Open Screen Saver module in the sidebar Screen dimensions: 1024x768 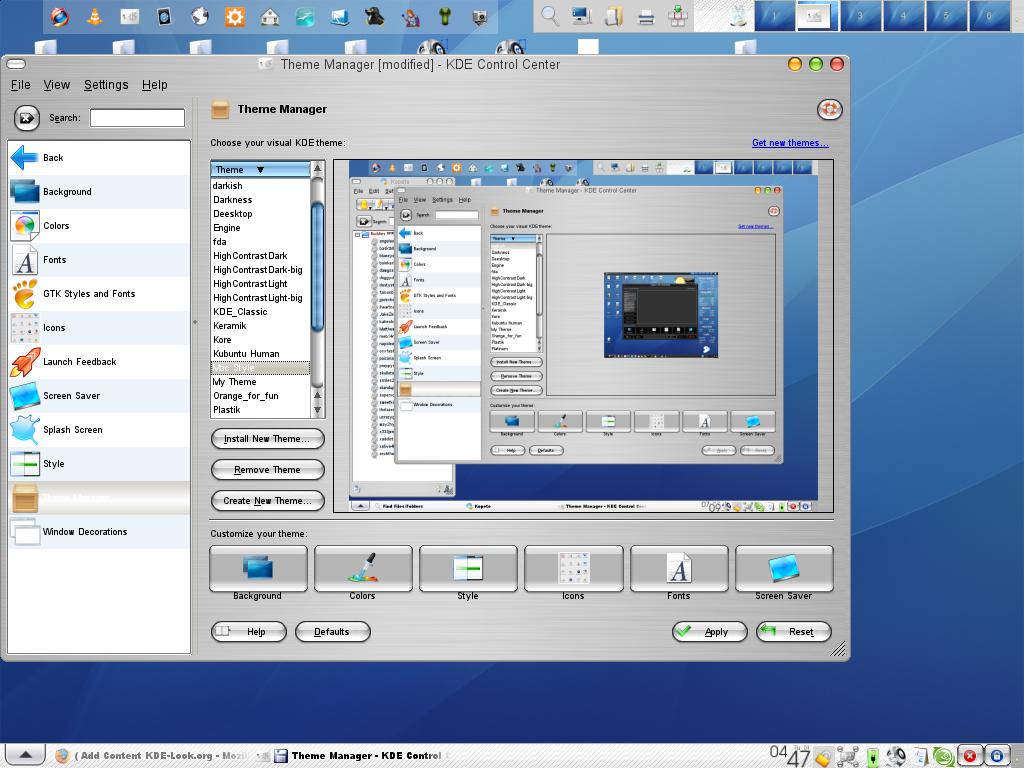pos(99,396)
